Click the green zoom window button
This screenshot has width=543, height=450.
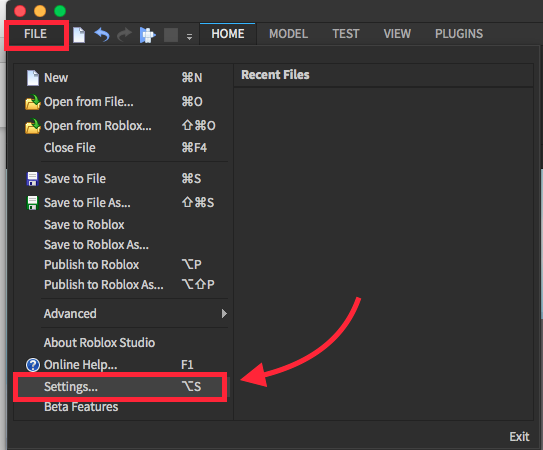tap(60, 11)
